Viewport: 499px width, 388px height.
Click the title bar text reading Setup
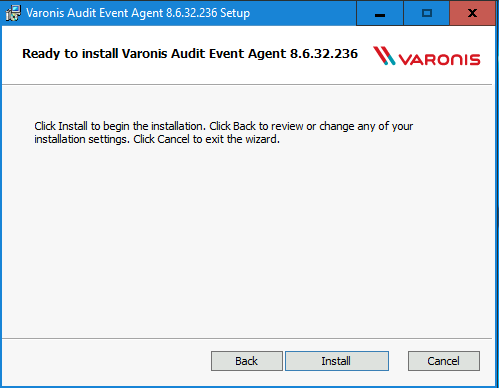(235, 13)
